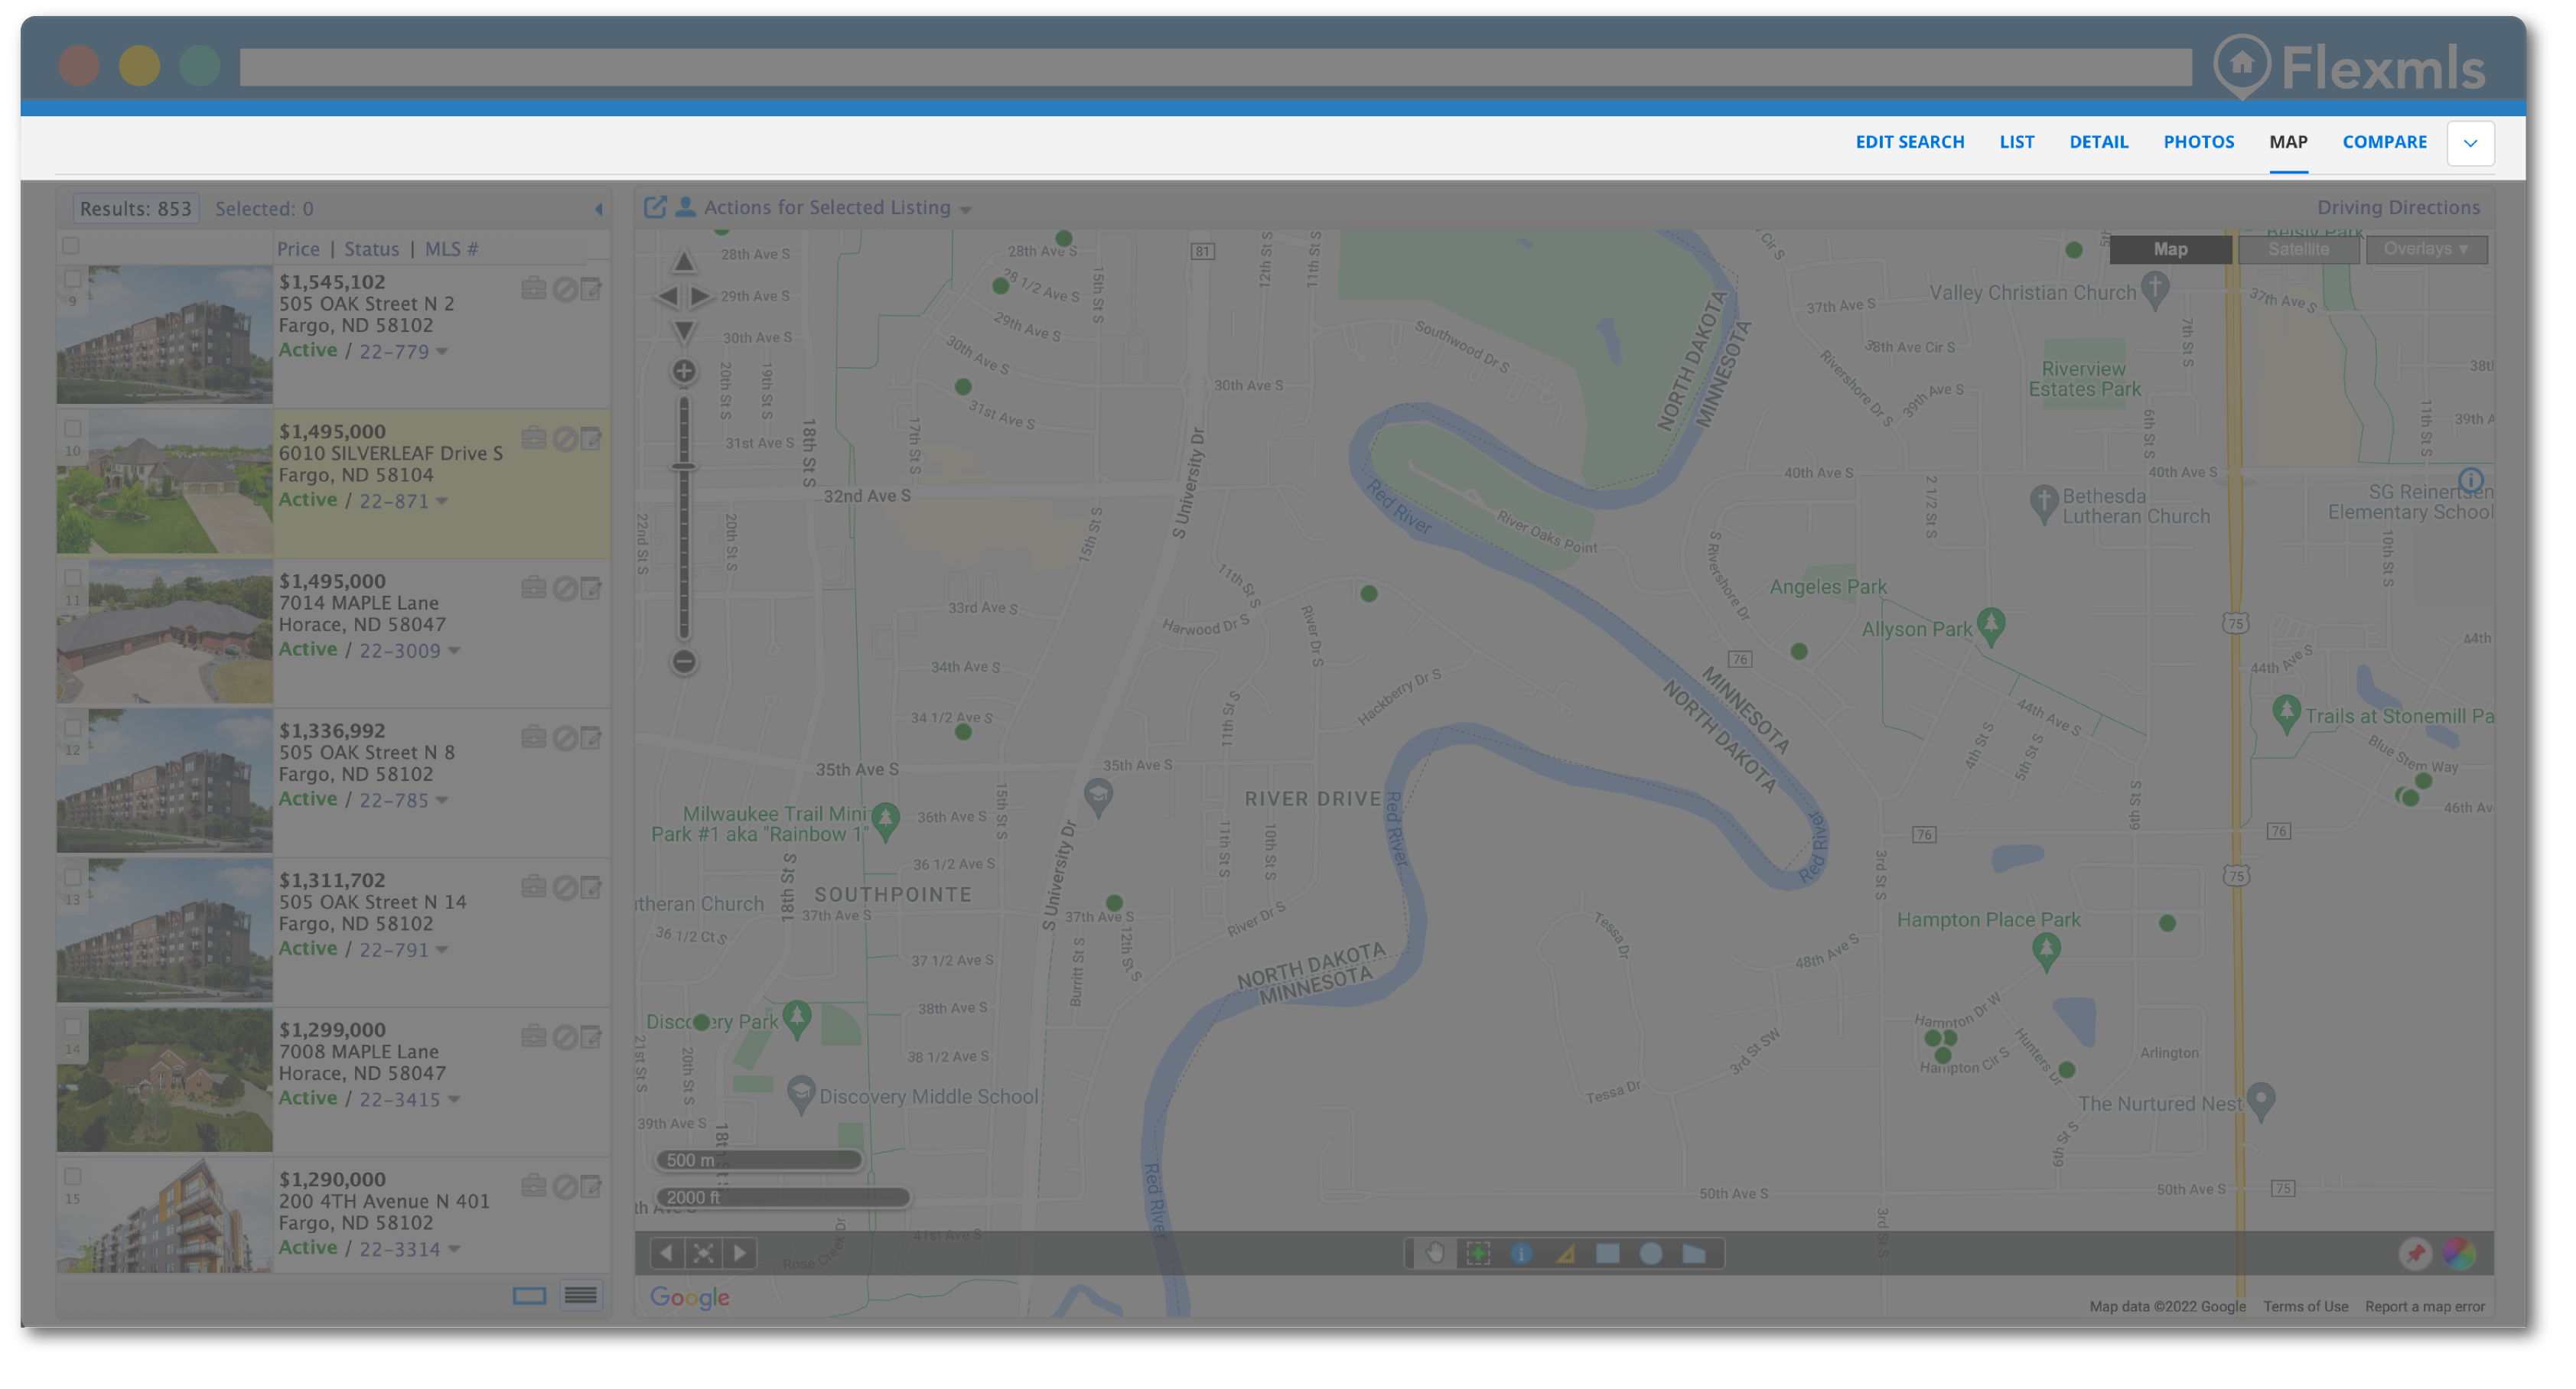Open the color wheel picker on map
Viewport: 2576px width, 1389px height.
point(2459,1253)
